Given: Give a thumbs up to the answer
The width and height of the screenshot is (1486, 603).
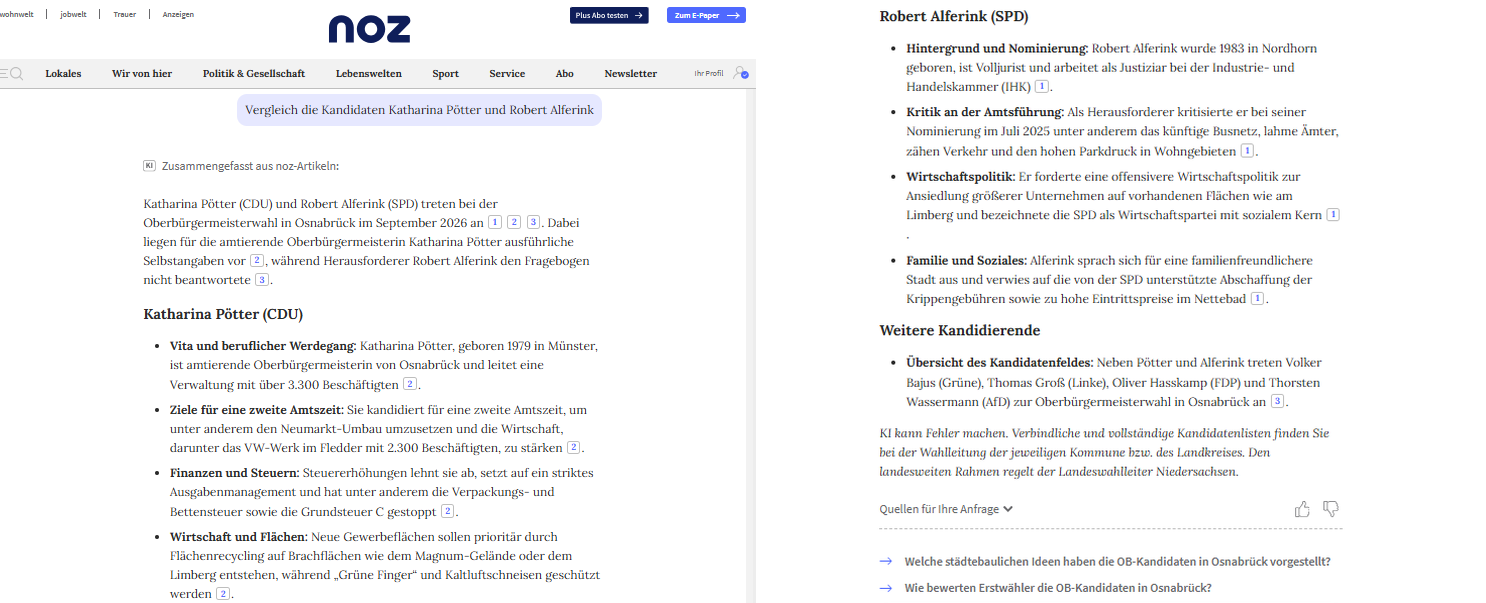Looking at the screenshot, I should coord(1302,509).
